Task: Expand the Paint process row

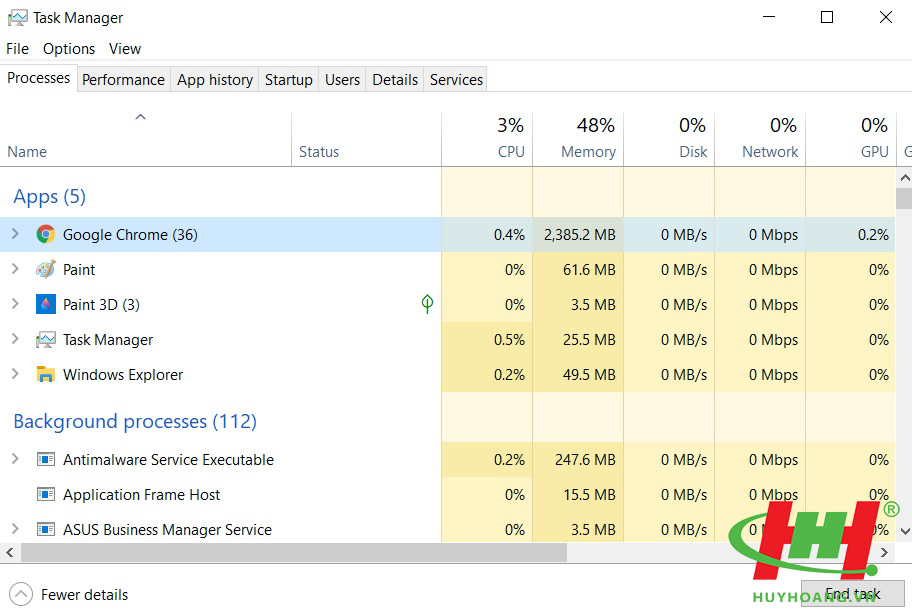Action: click(16, 269)
